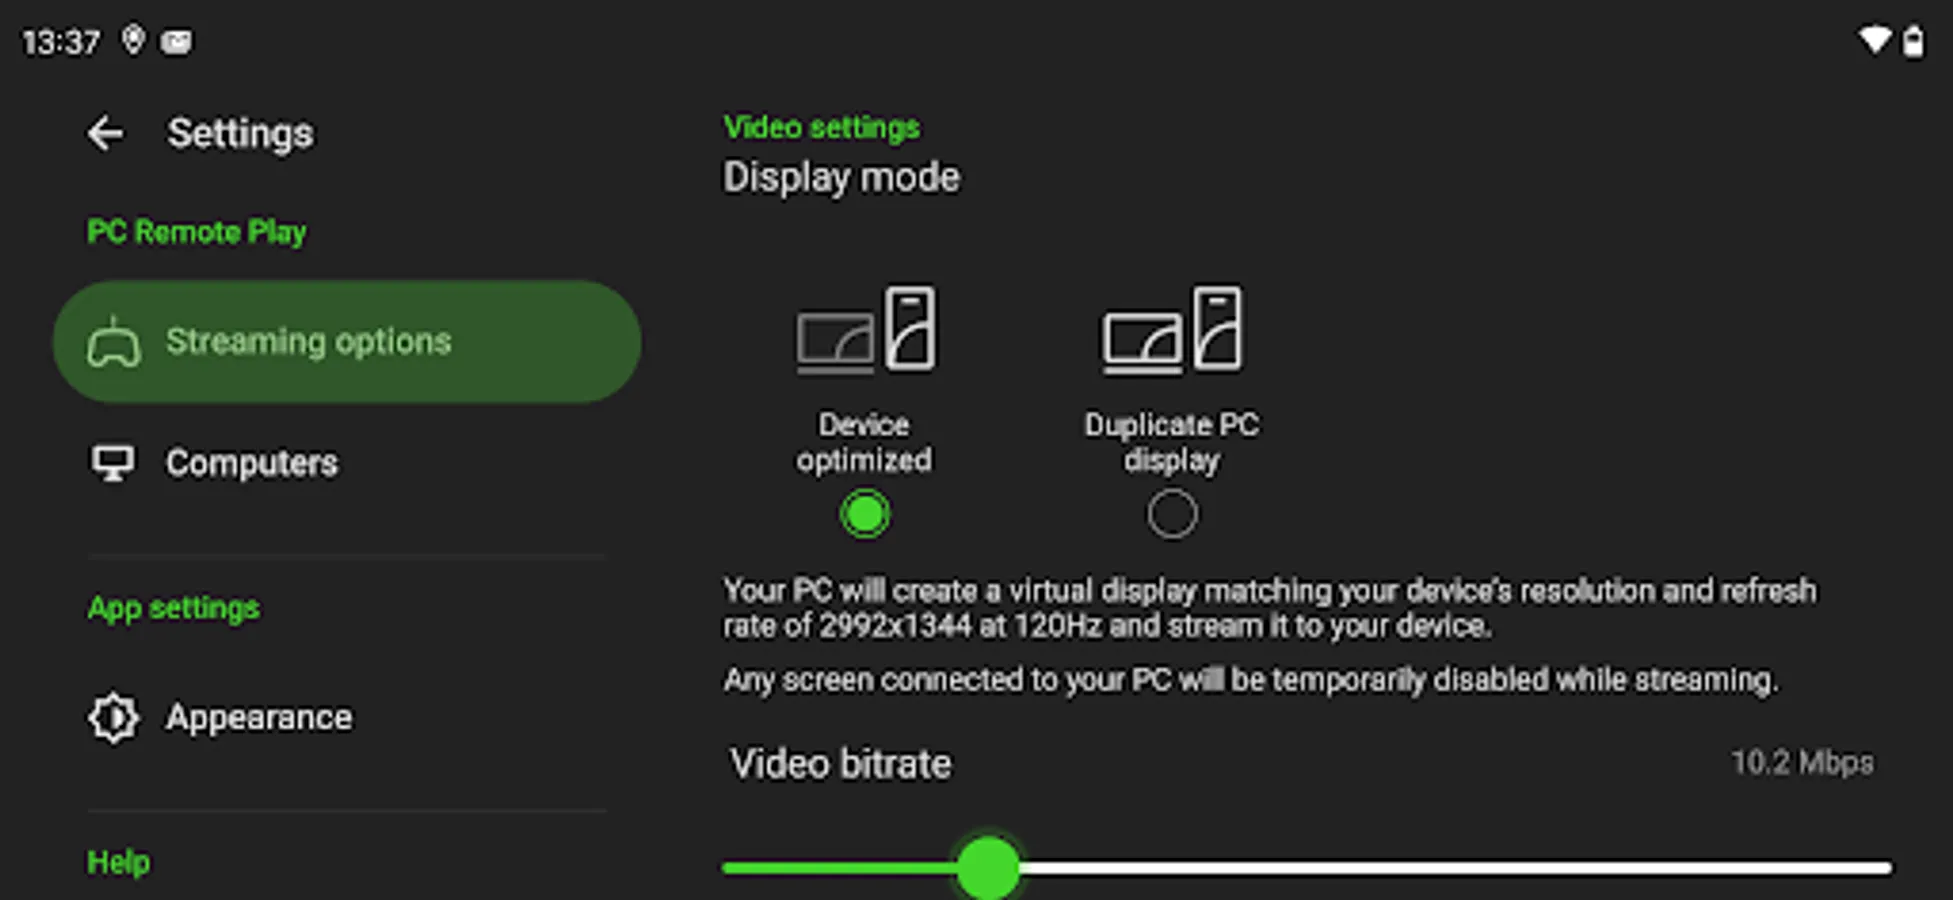Open the Streaming options menu item
This screenshot has width=1953, height=900.
[347, 342]
